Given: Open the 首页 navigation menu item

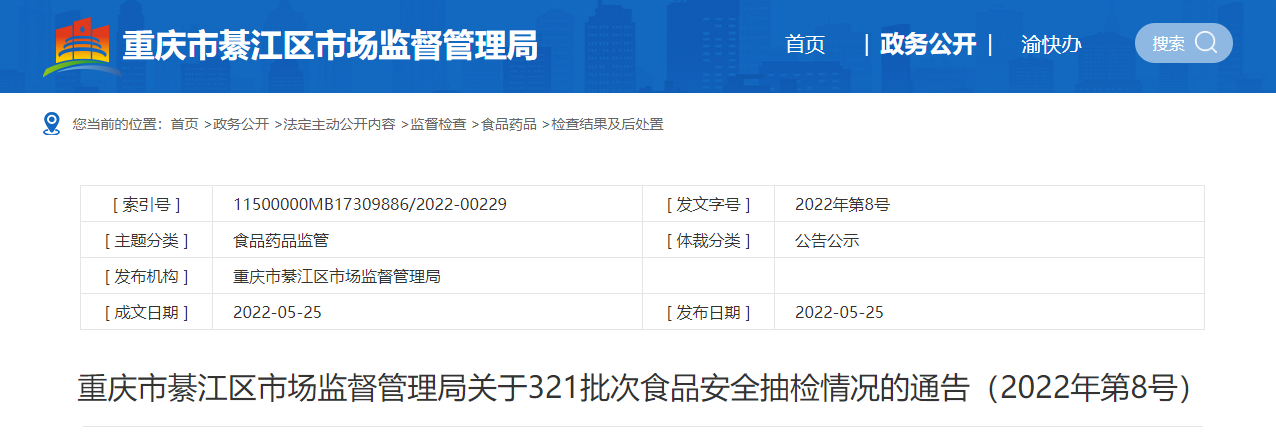Looking at the screenshot, I should click(805, 45).
